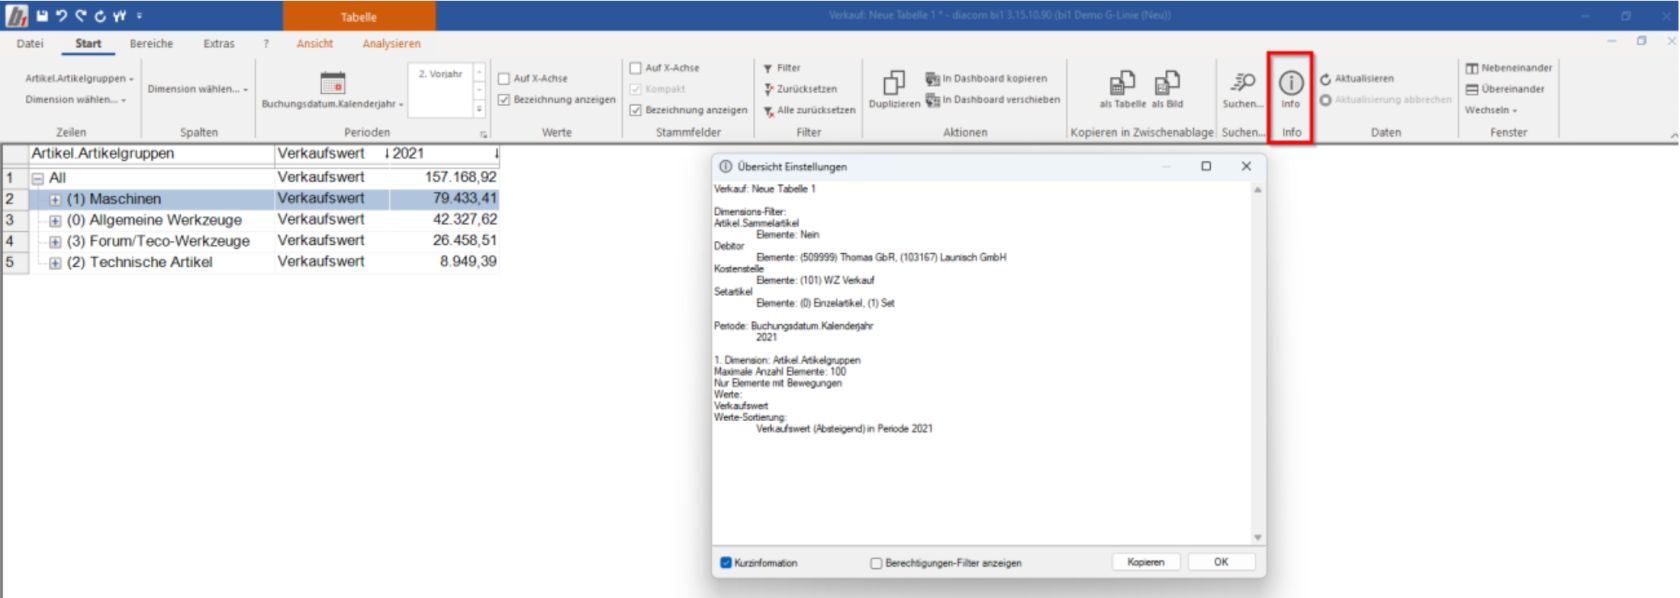Click Zurücksetzen filter reset
This screenshot has height=598, width=1680.
[x=800, y=89]
